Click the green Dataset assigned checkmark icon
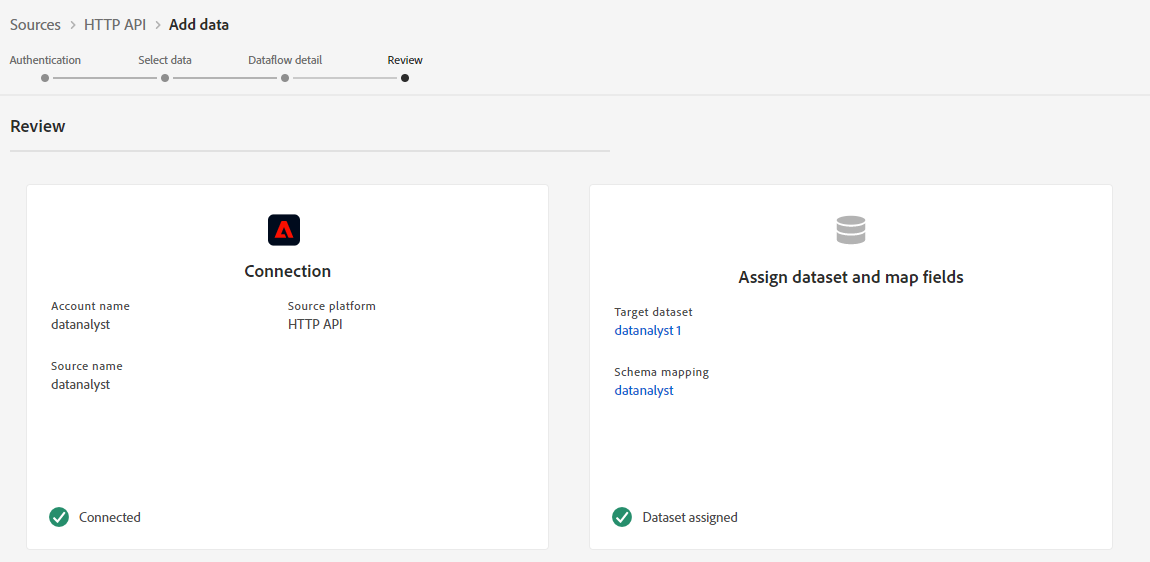 click(x=622, y=517)
